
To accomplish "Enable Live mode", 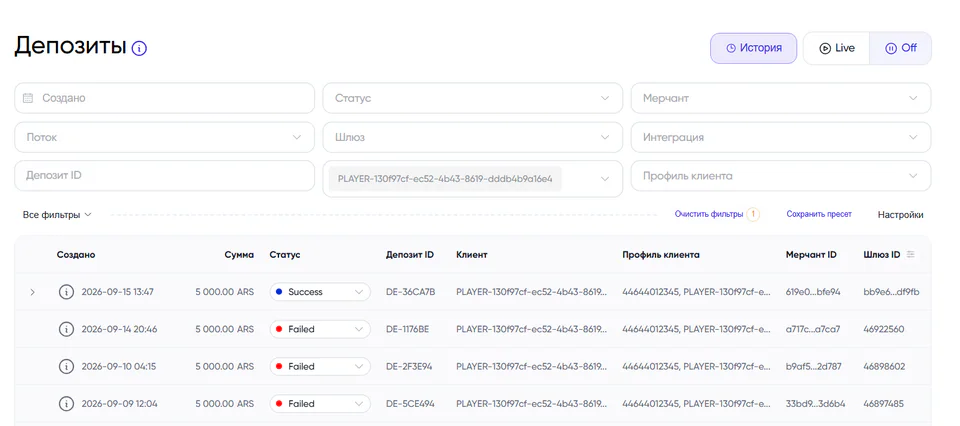I will click(836, 48).
